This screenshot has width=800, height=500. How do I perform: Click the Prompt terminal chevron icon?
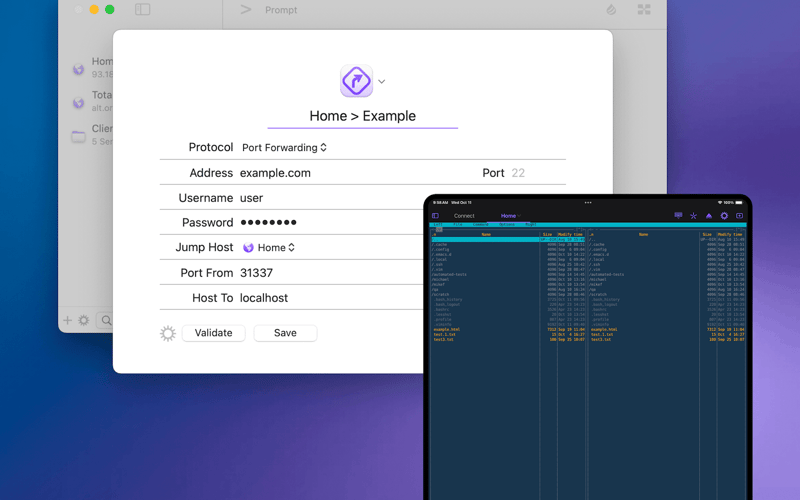pyautogui.click(x=246, y=10)
